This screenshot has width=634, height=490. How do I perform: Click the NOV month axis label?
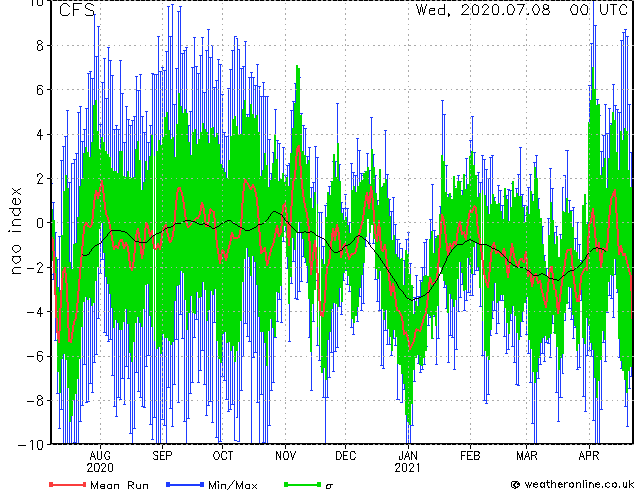point(285,456)
